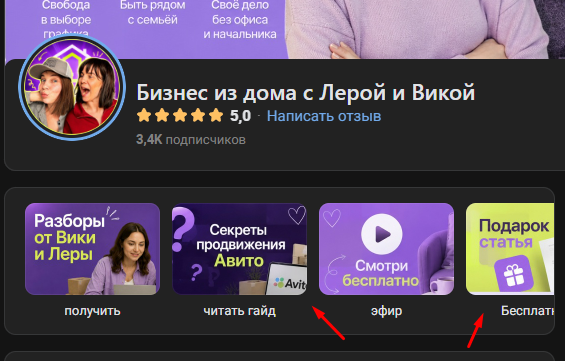This screenshot has height=361, width=565.
Task: Open the "Секреты продвижения Авито" card
Action: click(x=239, y=249)
